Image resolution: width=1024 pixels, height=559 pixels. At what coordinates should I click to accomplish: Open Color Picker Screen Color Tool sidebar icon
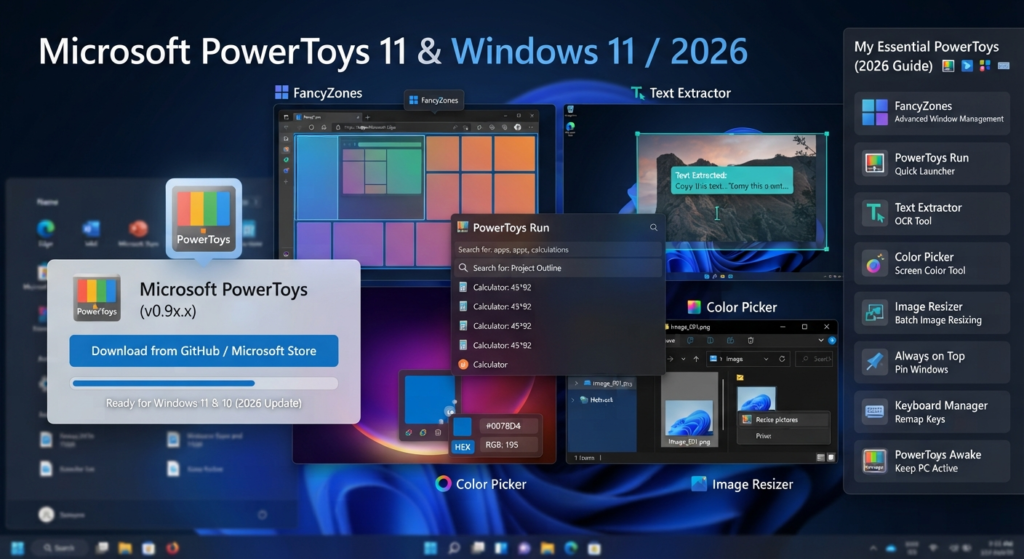(x=874, y=263)
